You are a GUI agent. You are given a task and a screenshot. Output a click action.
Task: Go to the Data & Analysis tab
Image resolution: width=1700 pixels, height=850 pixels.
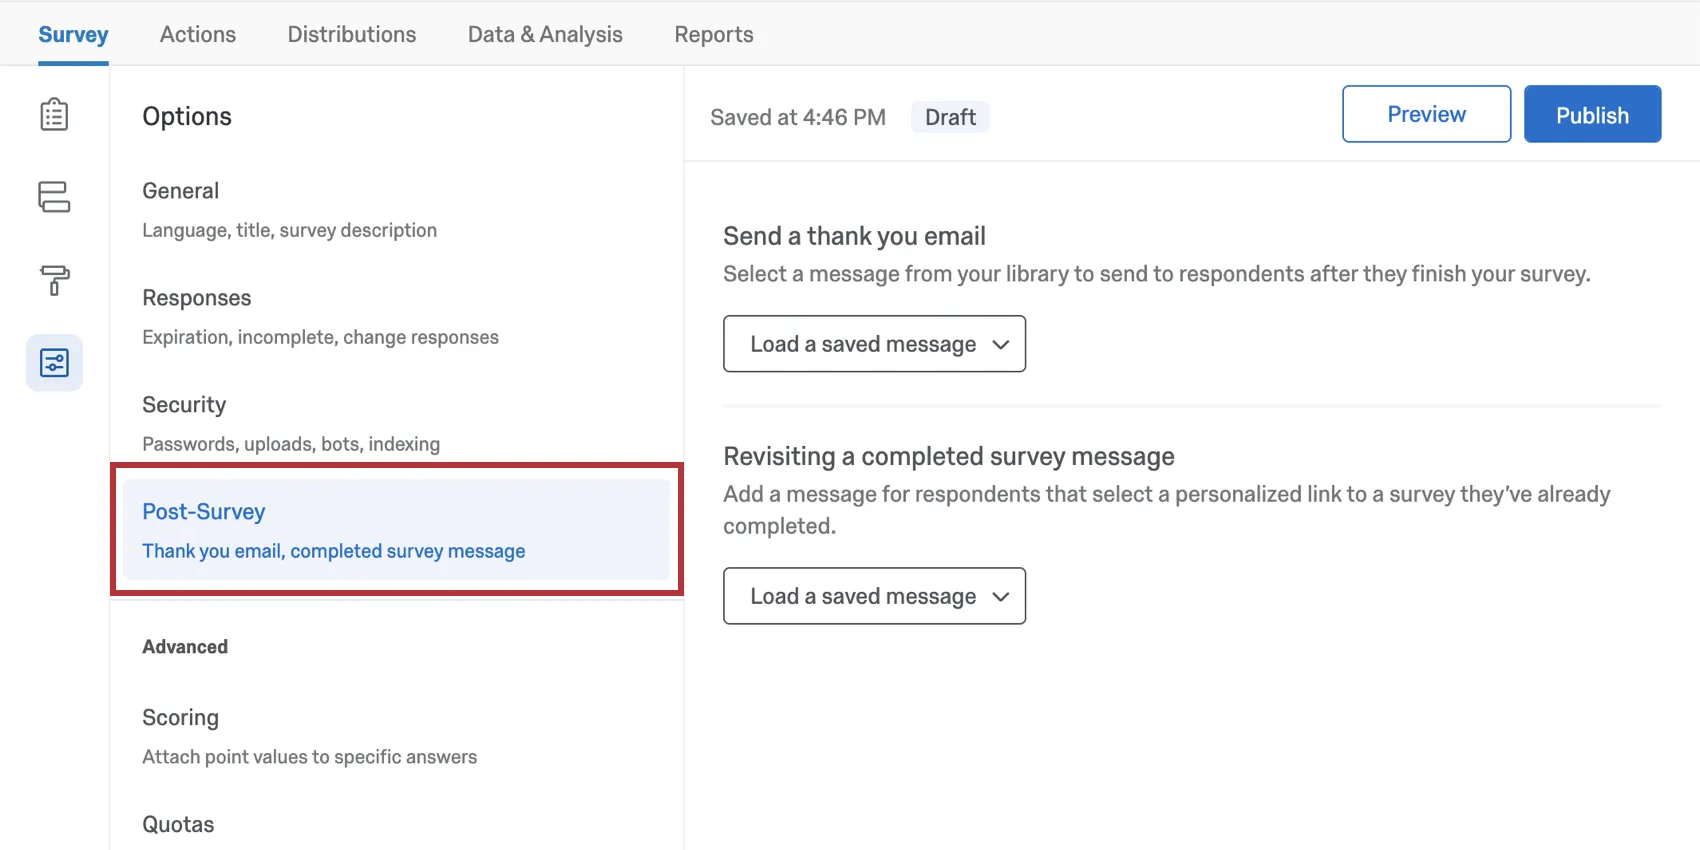pyautogui.click(x=545, y=34)
